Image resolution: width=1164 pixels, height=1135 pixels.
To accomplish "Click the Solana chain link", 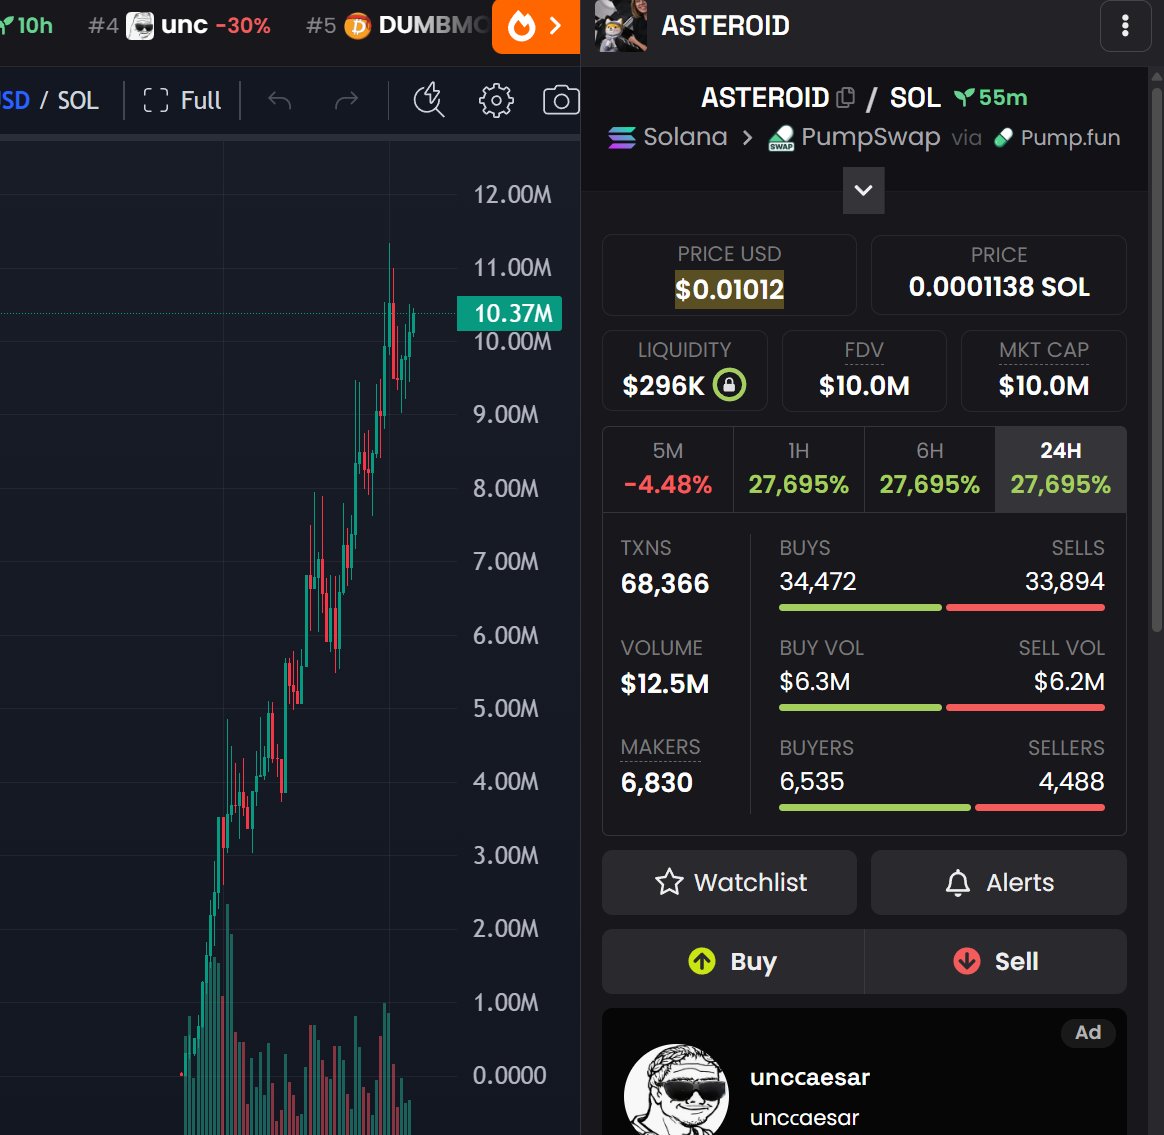I will pos(667,137).
